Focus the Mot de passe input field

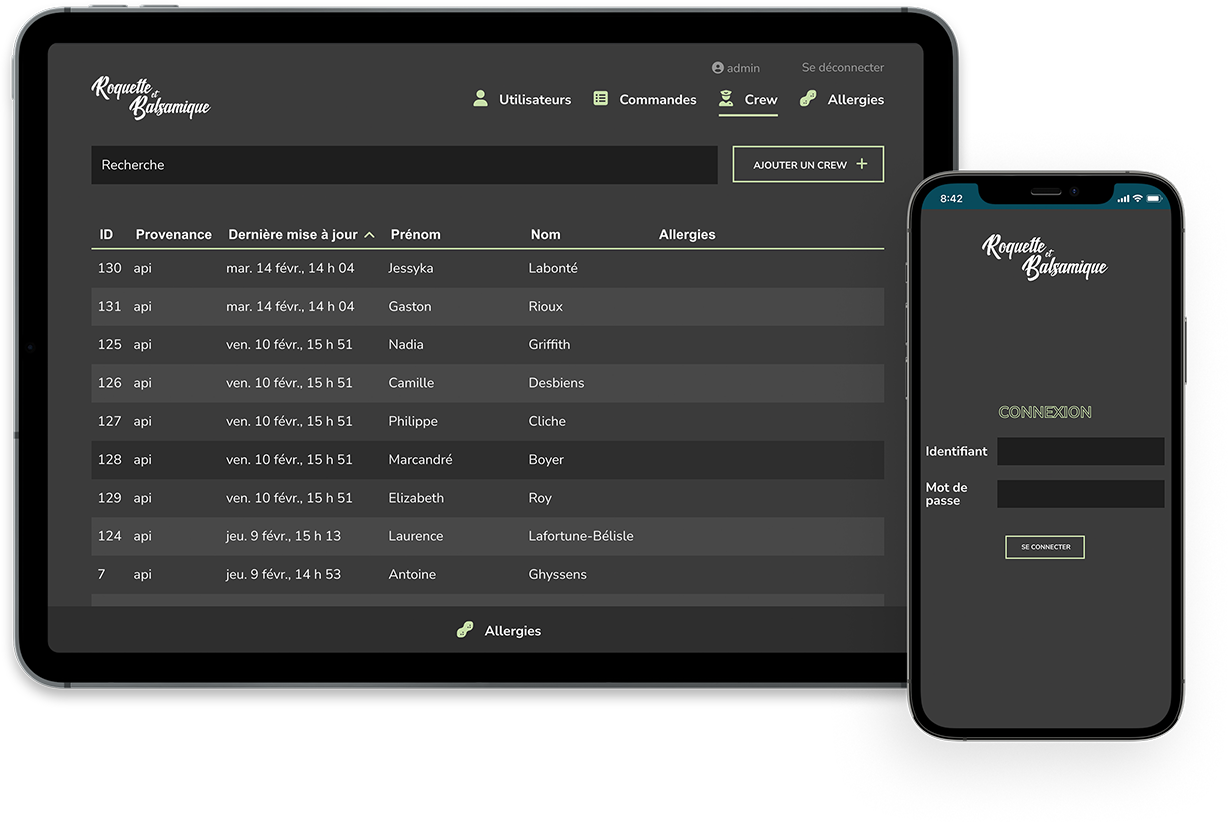point(1080,494)
